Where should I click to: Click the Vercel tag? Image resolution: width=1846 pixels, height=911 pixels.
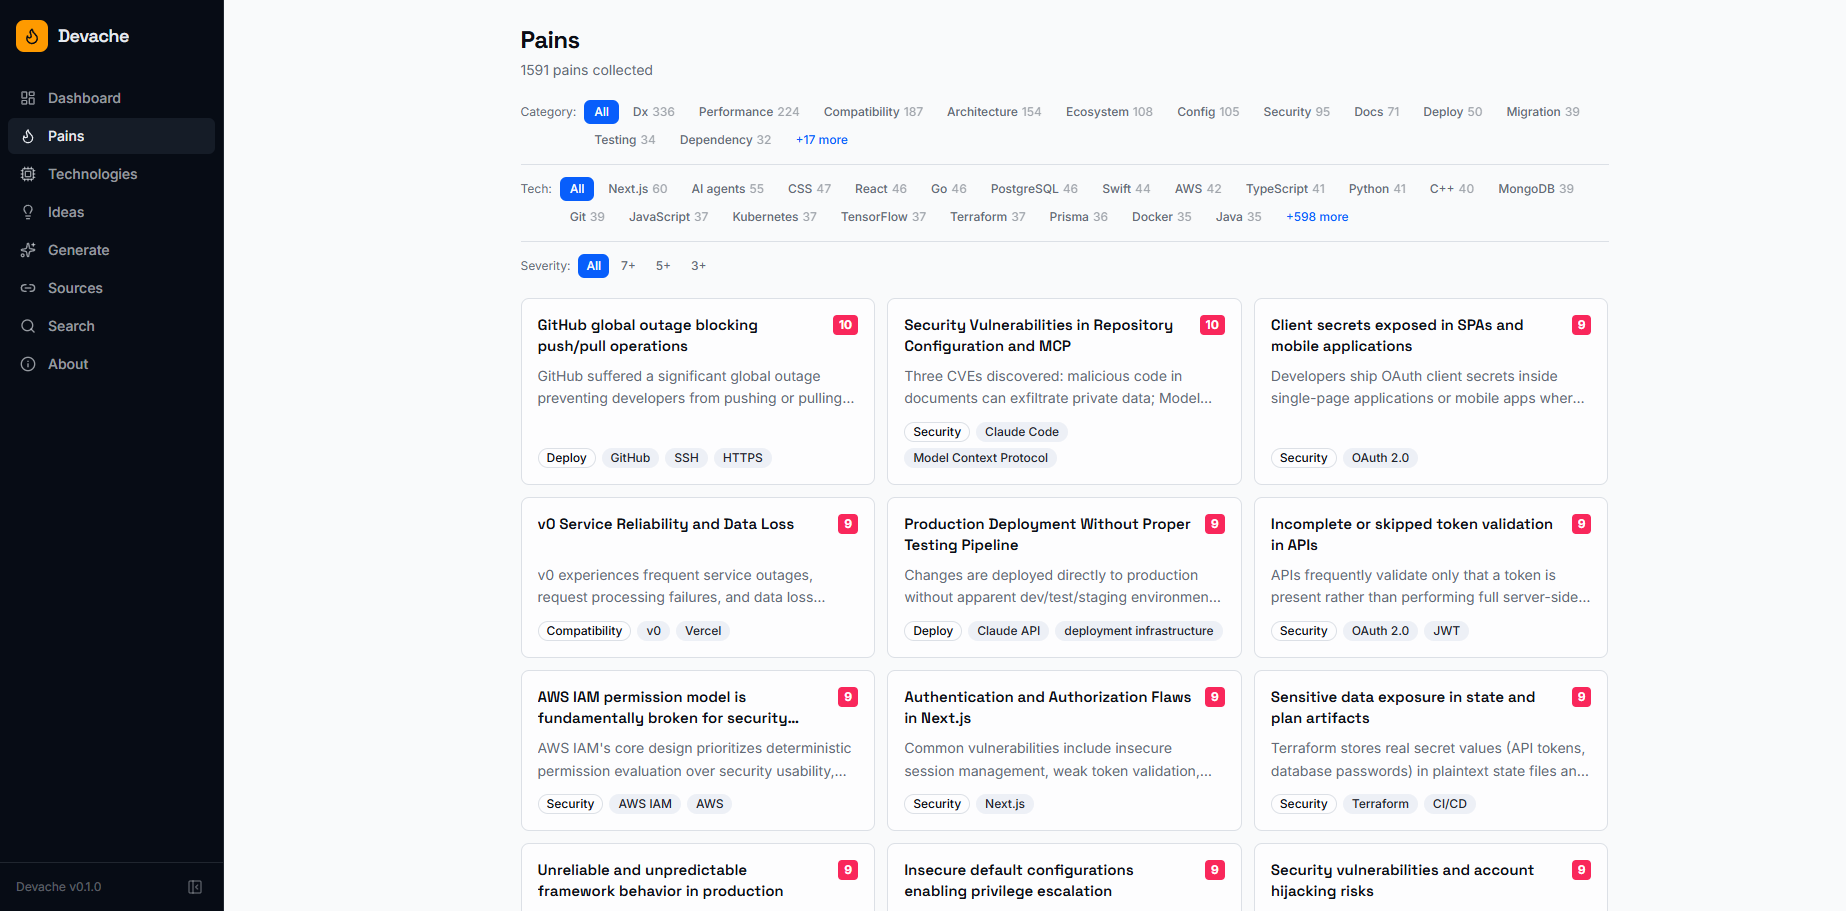point(703,631)
